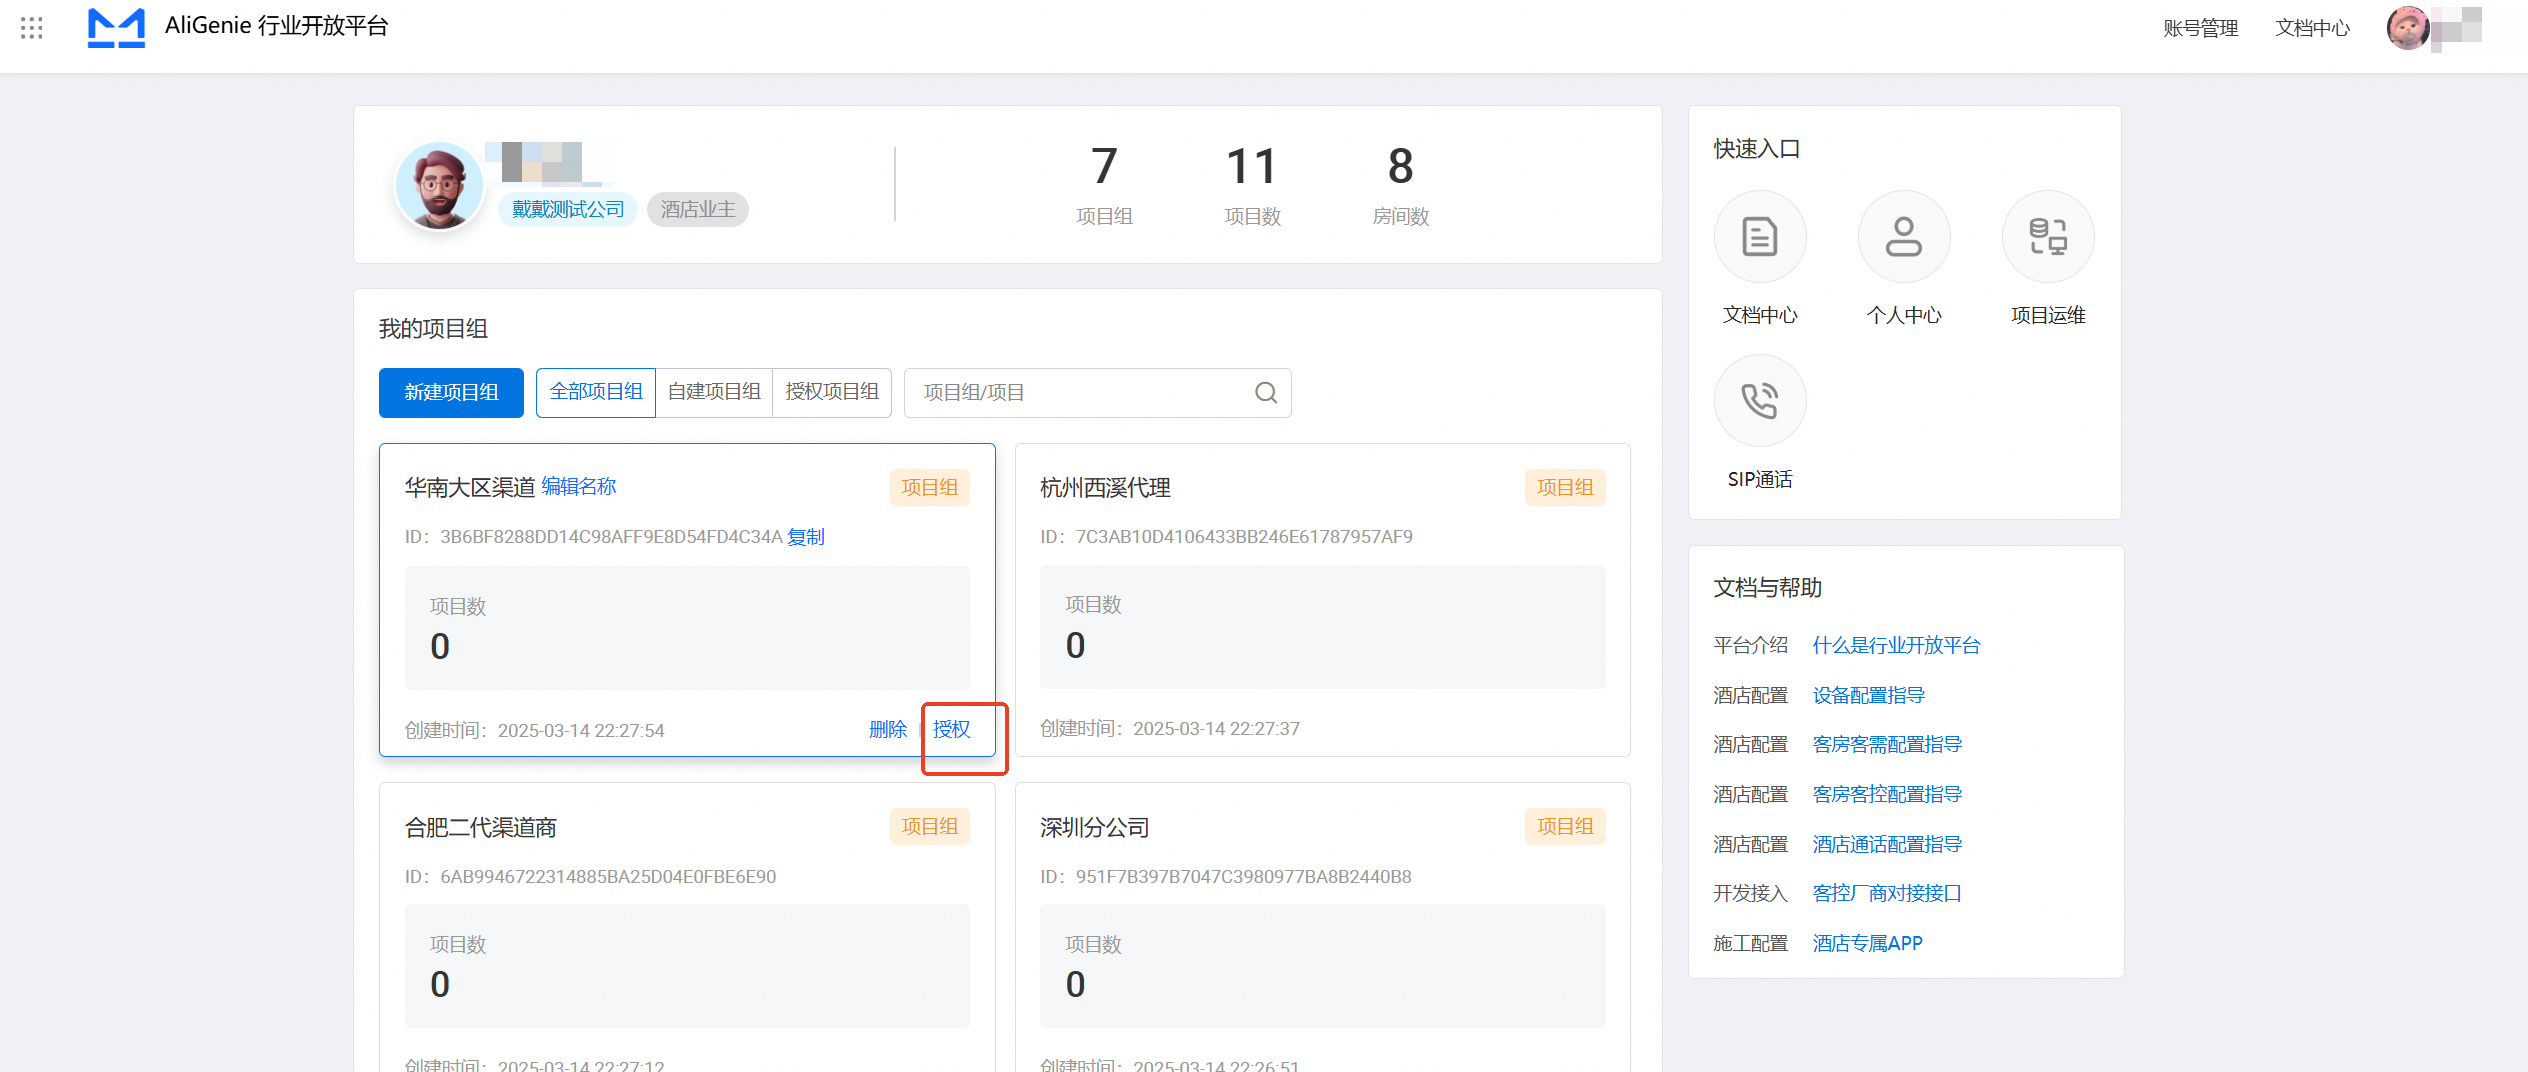
Task: Click the 快速入口 panel heading
Action: (x=1757, y=149)
